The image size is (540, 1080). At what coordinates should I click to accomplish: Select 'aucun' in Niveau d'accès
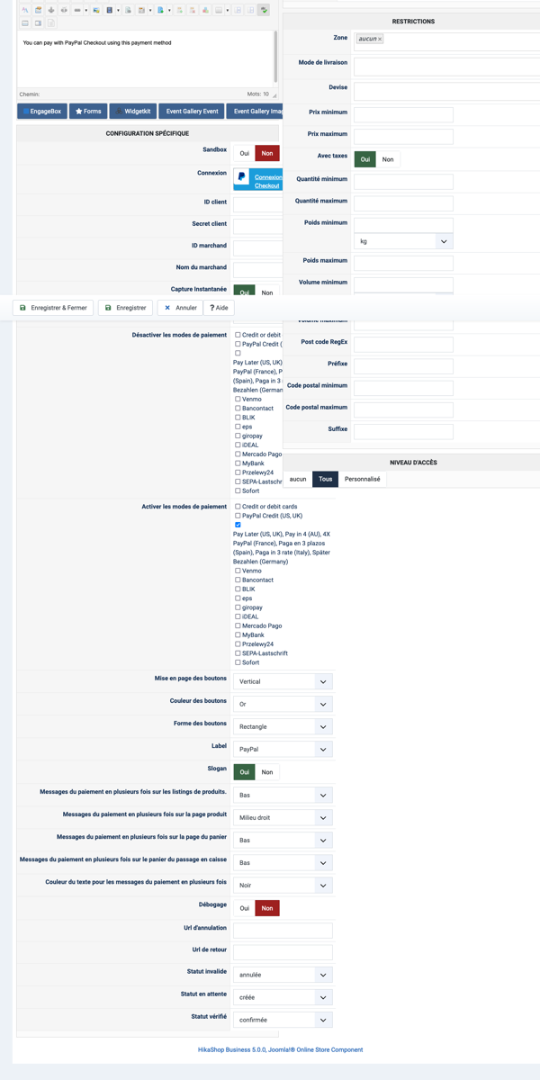298,479
